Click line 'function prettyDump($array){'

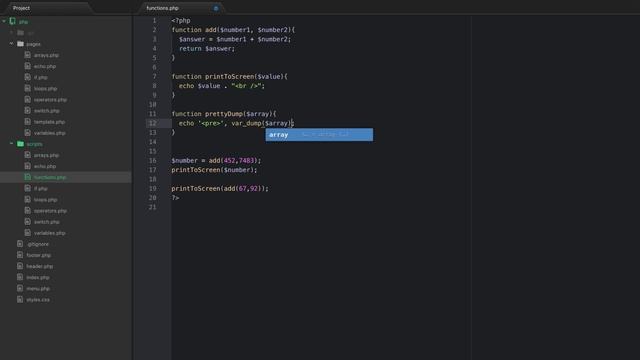coord(224,114)
